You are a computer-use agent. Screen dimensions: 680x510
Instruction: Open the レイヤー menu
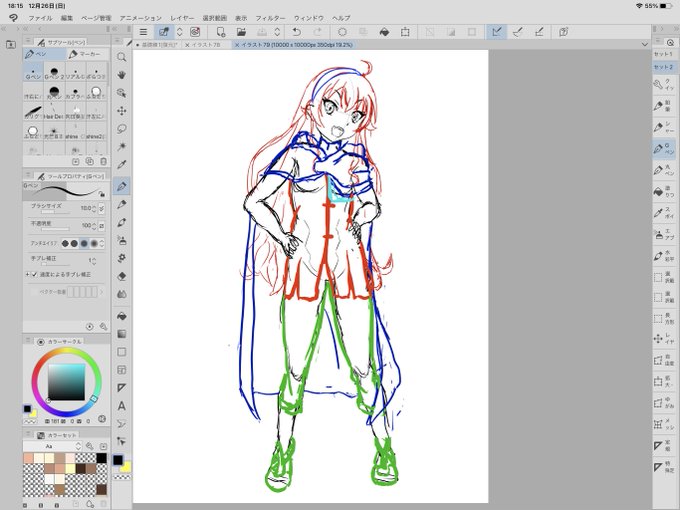coord(182,18)
